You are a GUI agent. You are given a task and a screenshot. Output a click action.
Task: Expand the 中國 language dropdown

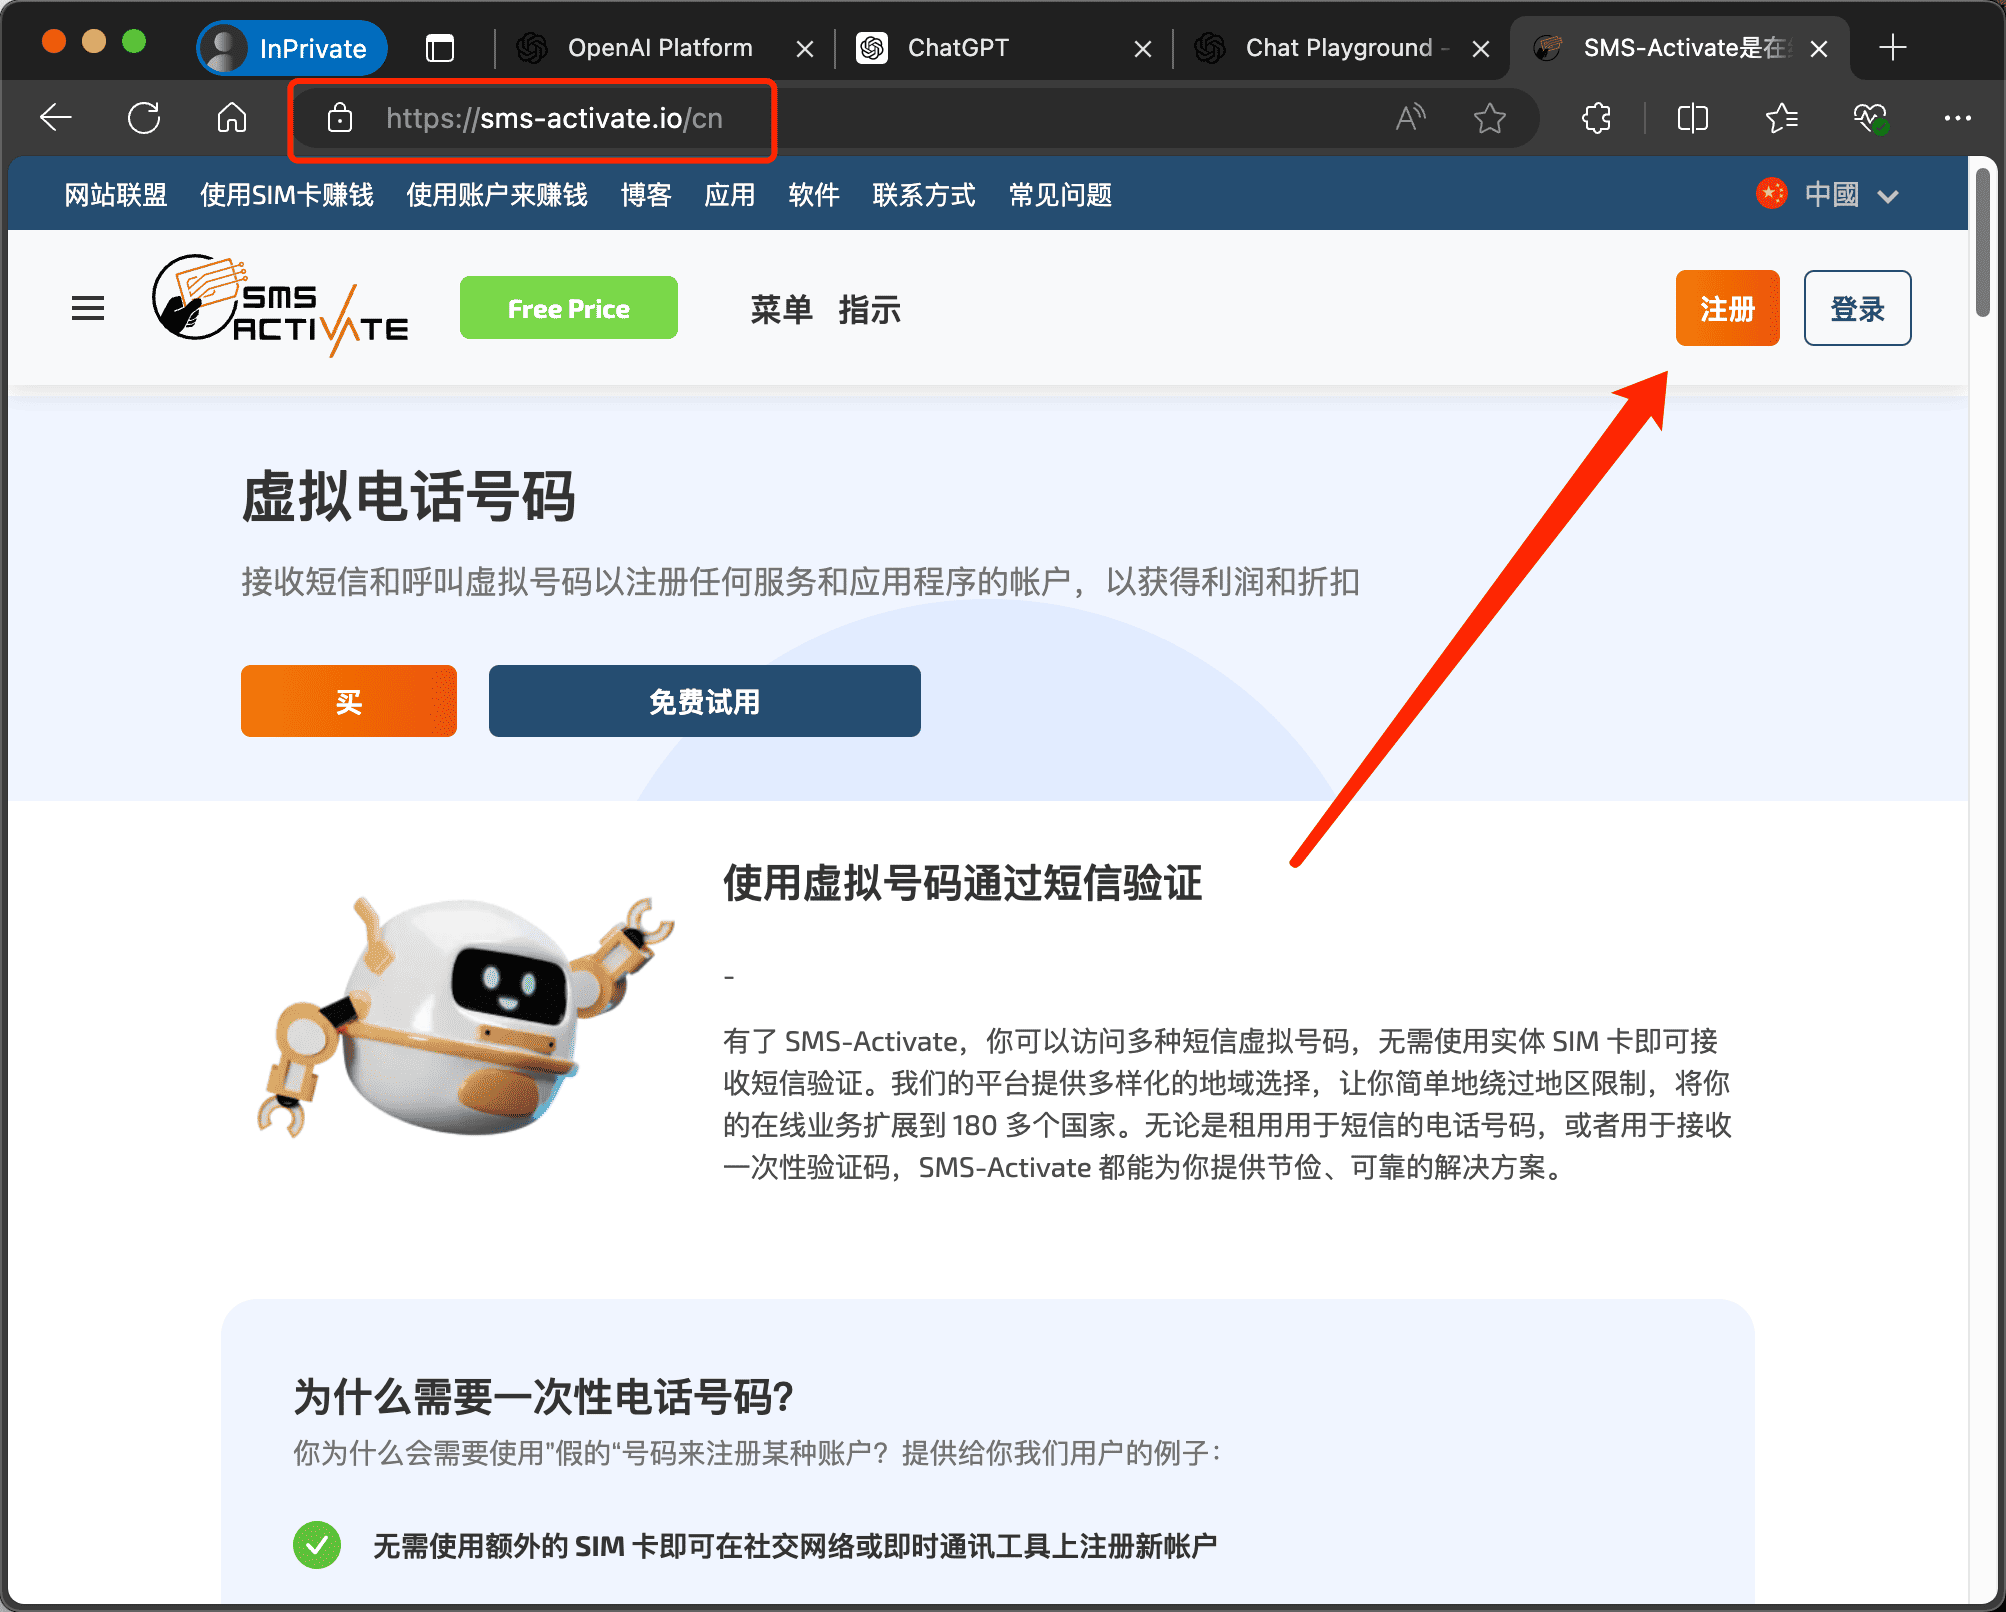pyautogui.click(x=1828, y=194)
